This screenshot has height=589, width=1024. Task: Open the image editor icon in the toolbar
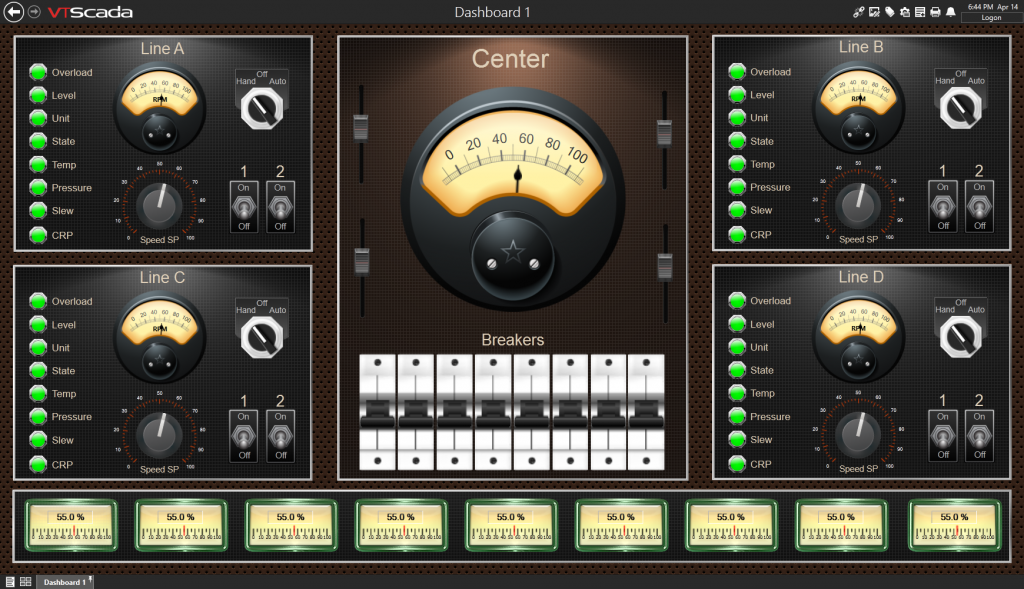pyautogui.click(x=873, y=11)
